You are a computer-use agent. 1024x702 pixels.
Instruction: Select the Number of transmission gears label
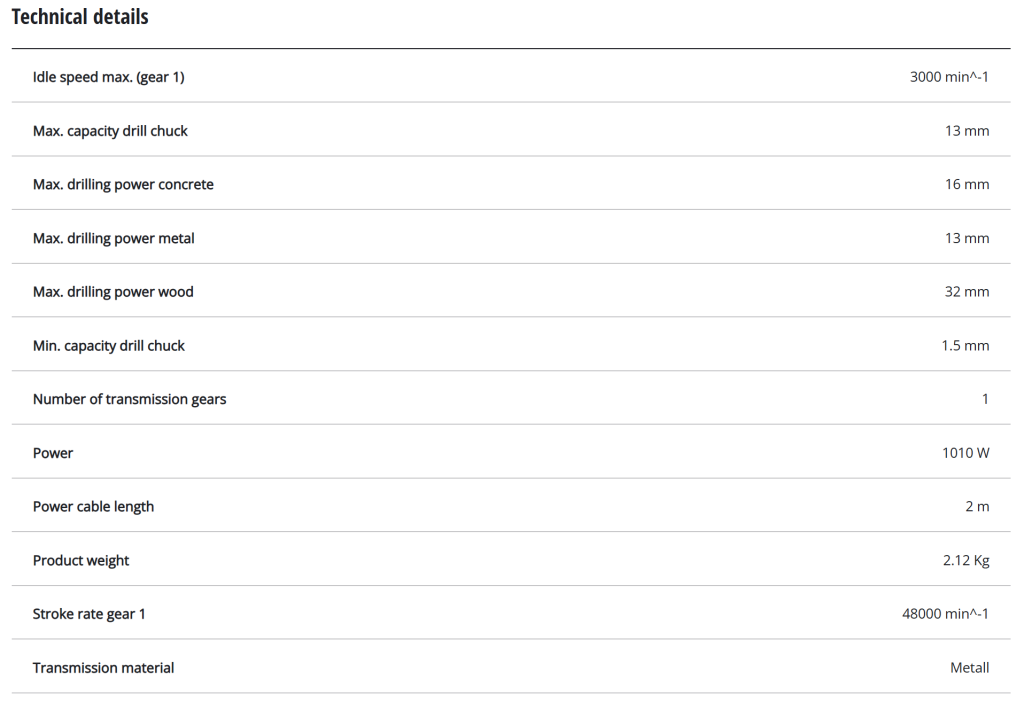coord(129,399)
